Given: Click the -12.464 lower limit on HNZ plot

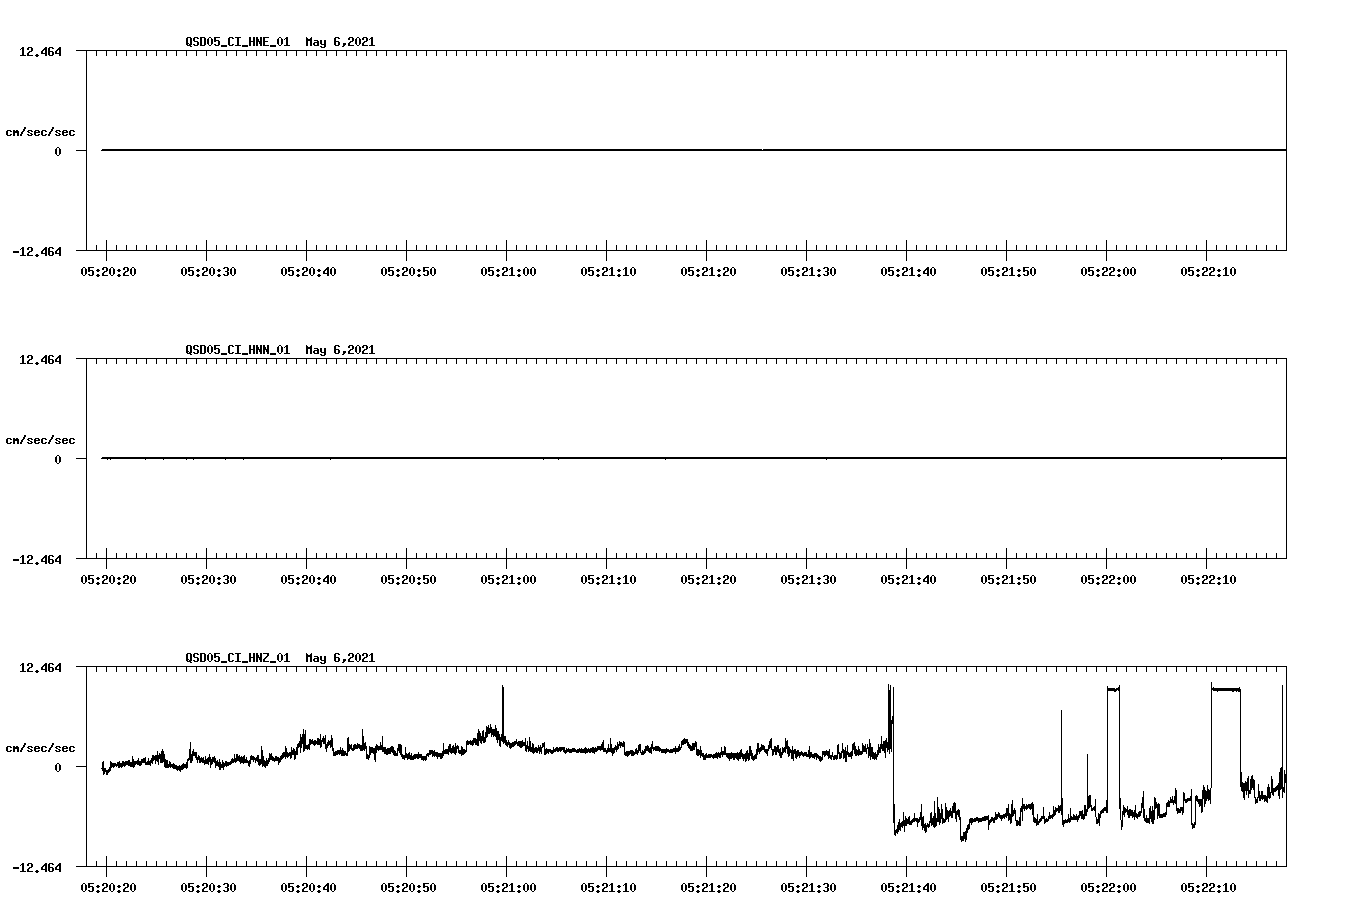Looking at the screenshot, I should [x=37, y=866].
